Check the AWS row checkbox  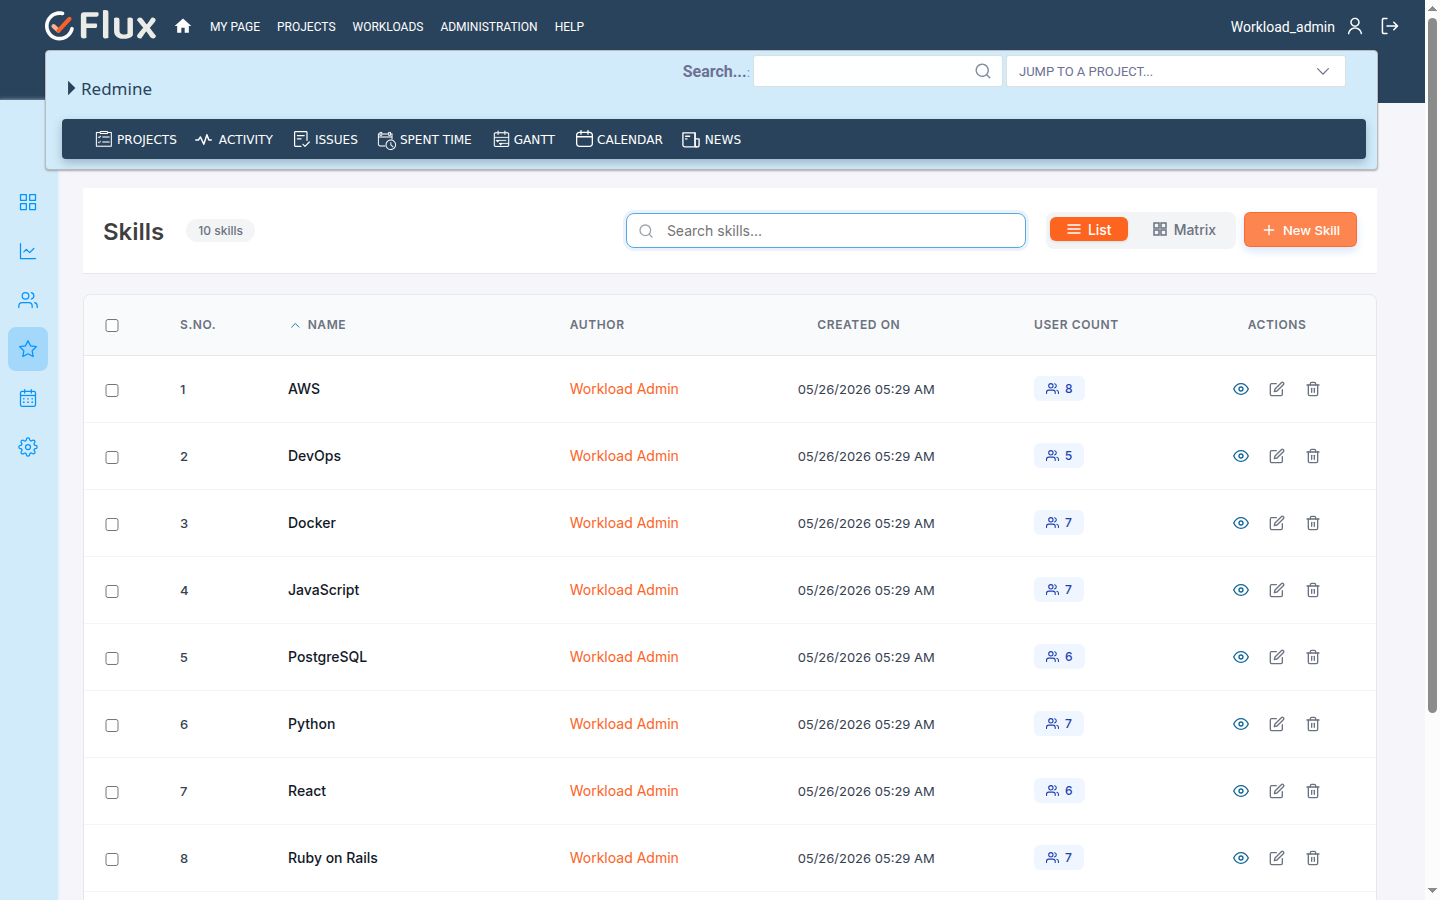pos(112,390)
